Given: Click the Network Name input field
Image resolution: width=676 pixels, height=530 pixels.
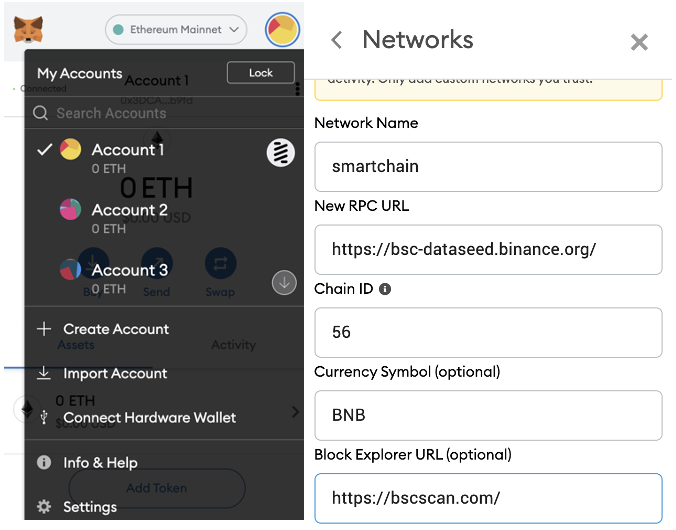Looking at the screenshot, I should click(488, 166).
